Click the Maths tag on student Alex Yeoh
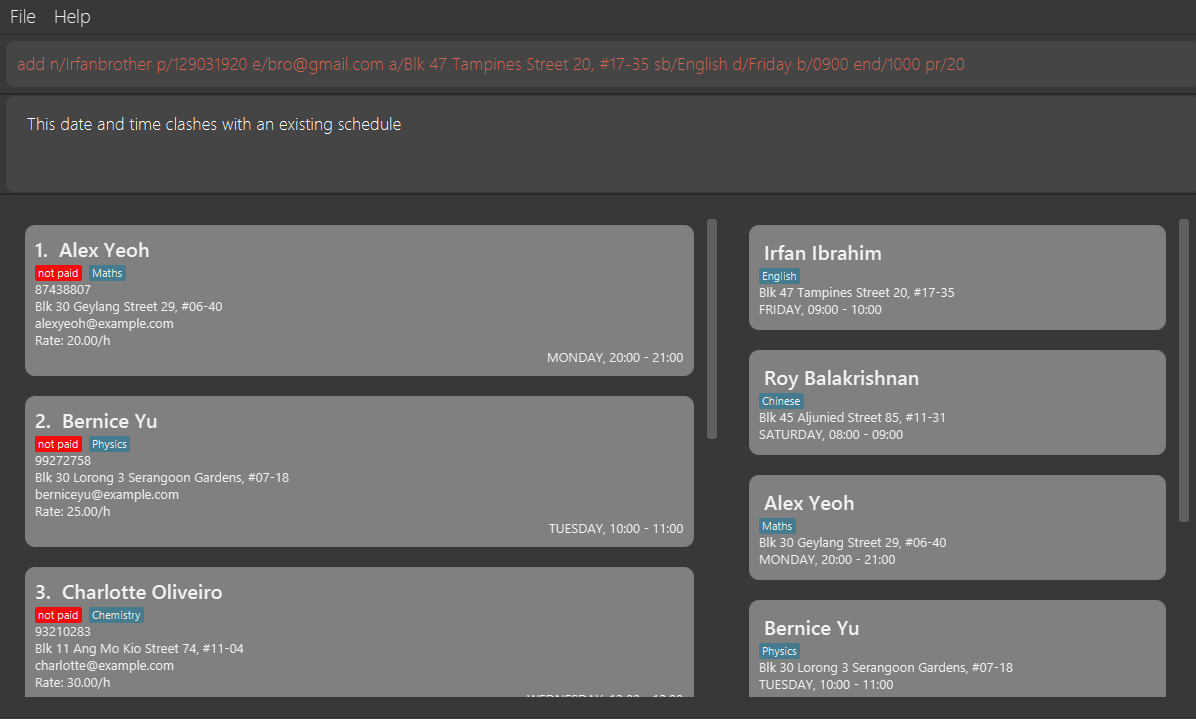This screenshot has height=719, width=1196. (x=107, y=273)
